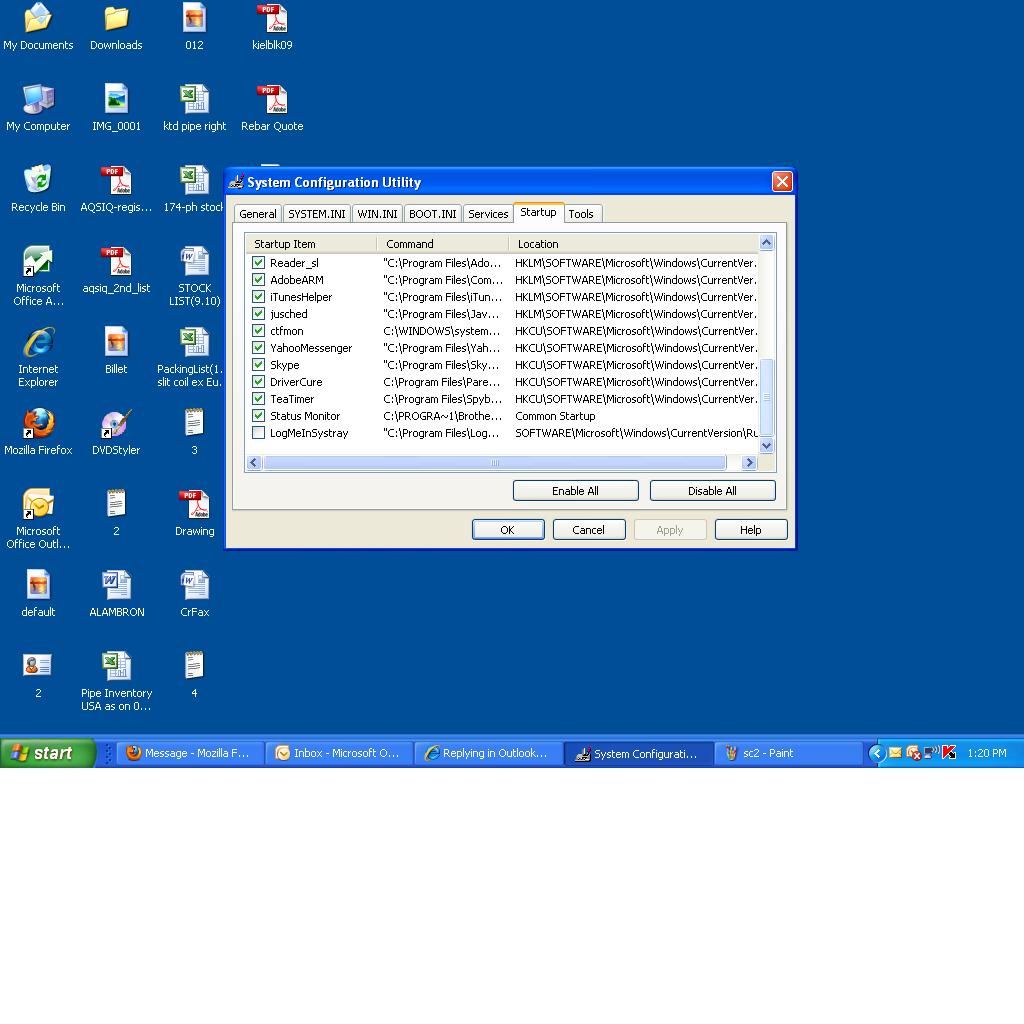The width and height of the screenshot is (1024, 1024).
Task: Uncheck the iTunesHelper startup item
Action: click(259, 296)
